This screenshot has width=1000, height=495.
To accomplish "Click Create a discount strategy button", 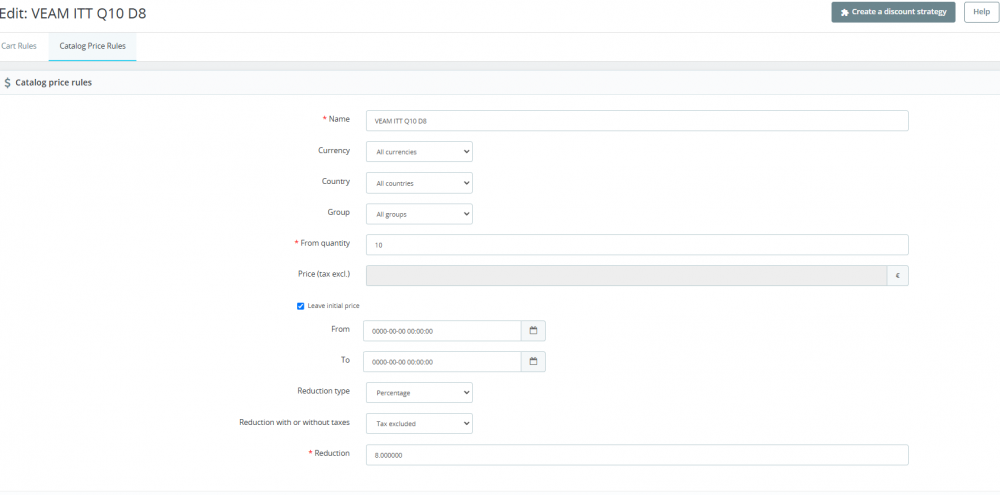I will [893, 12].
